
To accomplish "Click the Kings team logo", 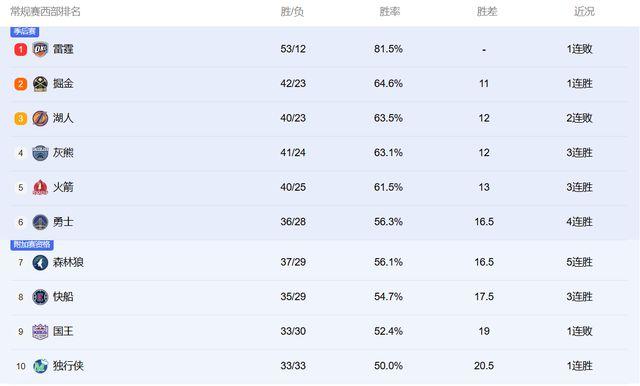I will click(40, 331).
